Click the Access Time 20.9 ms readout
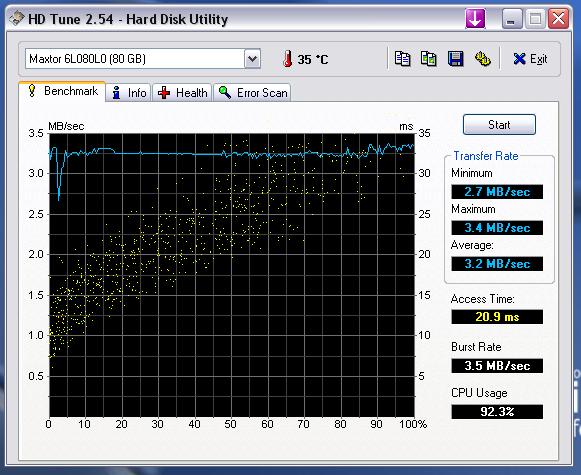Viewport: 581px width, 475px height. (497, 317)
